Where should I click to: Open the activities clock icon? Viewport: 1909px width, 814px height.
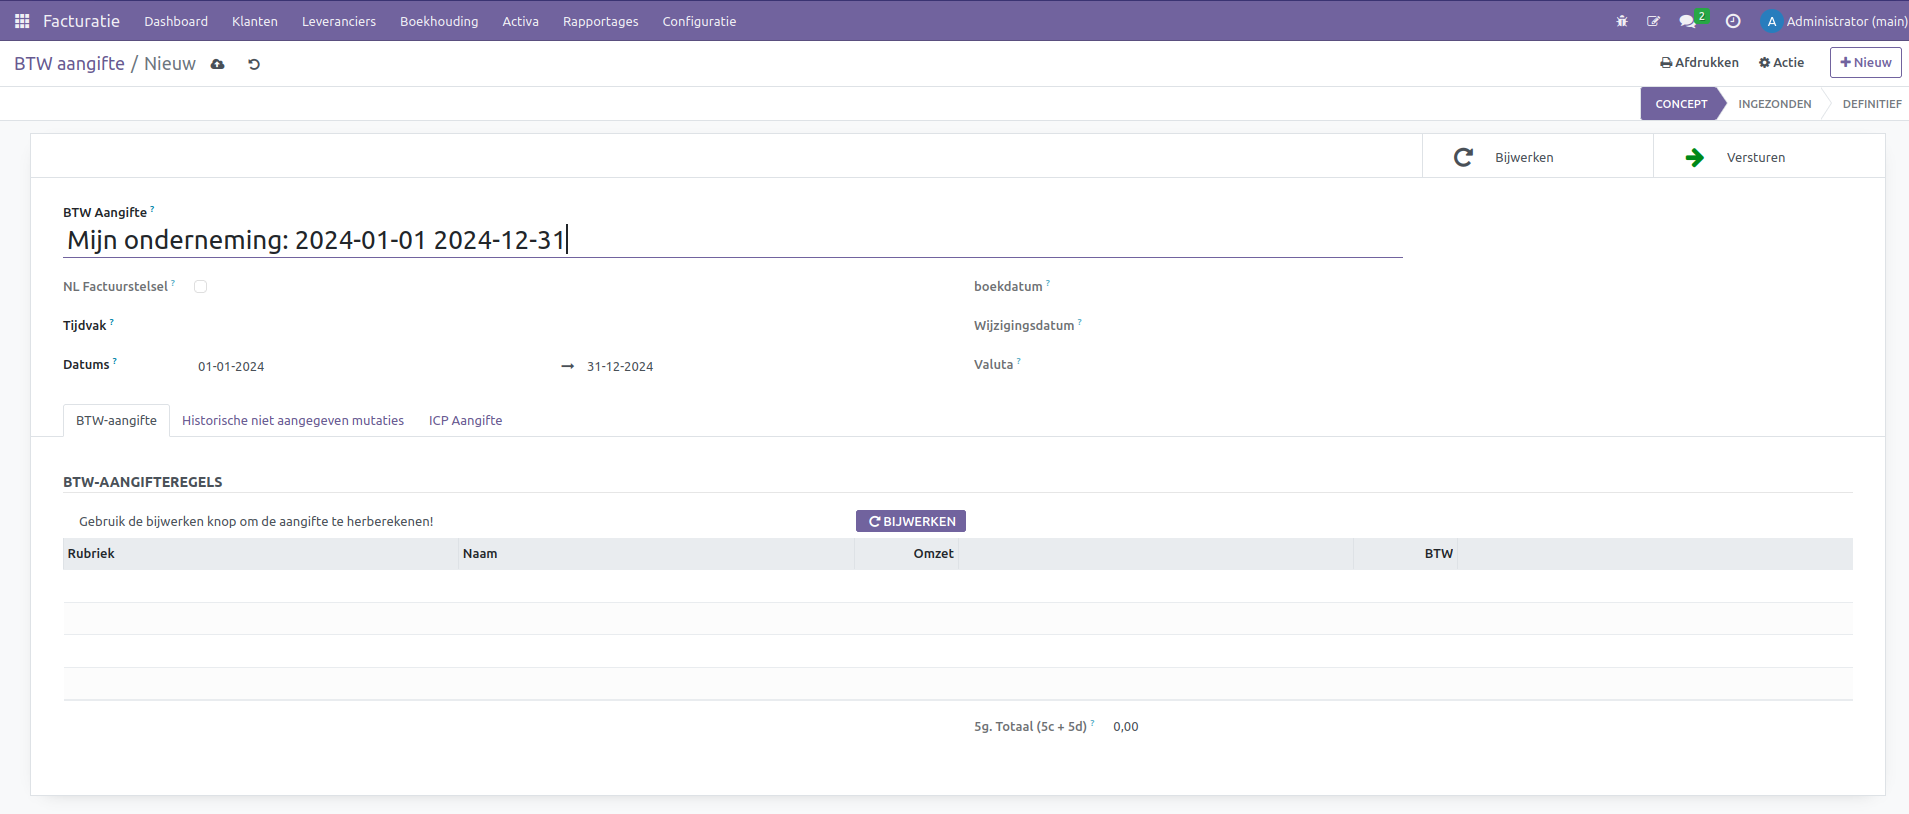point(1733,21)
